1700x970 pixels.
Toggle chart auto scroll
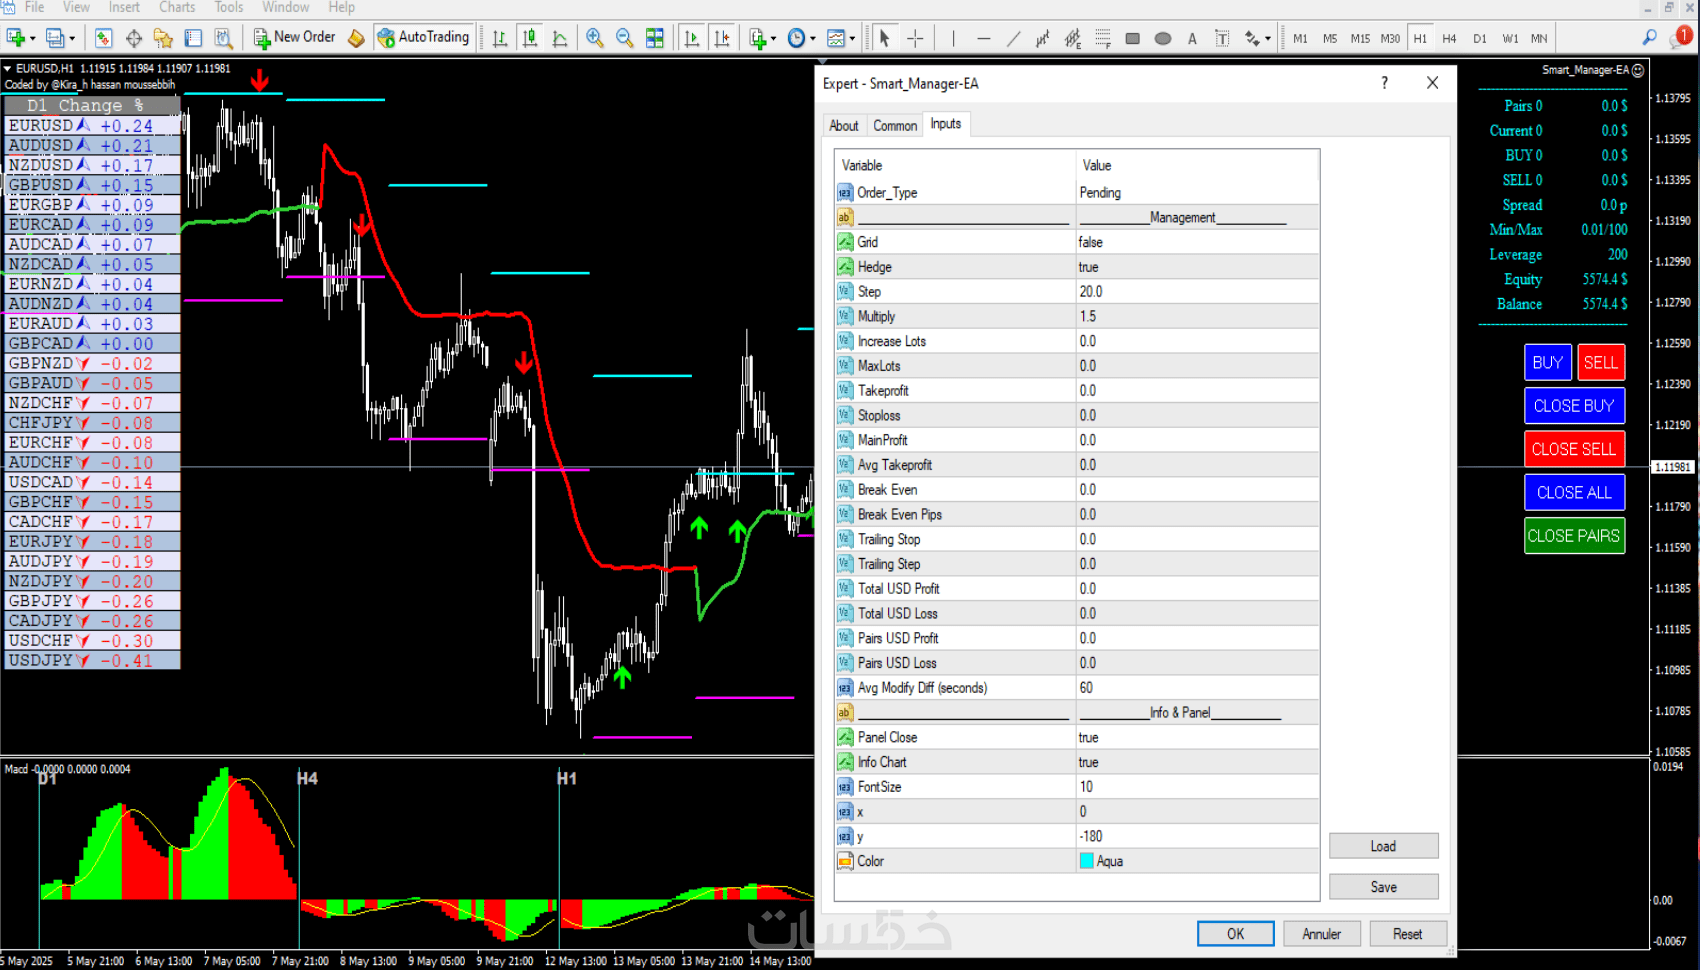pyautogui.click(x=691, y=38)
